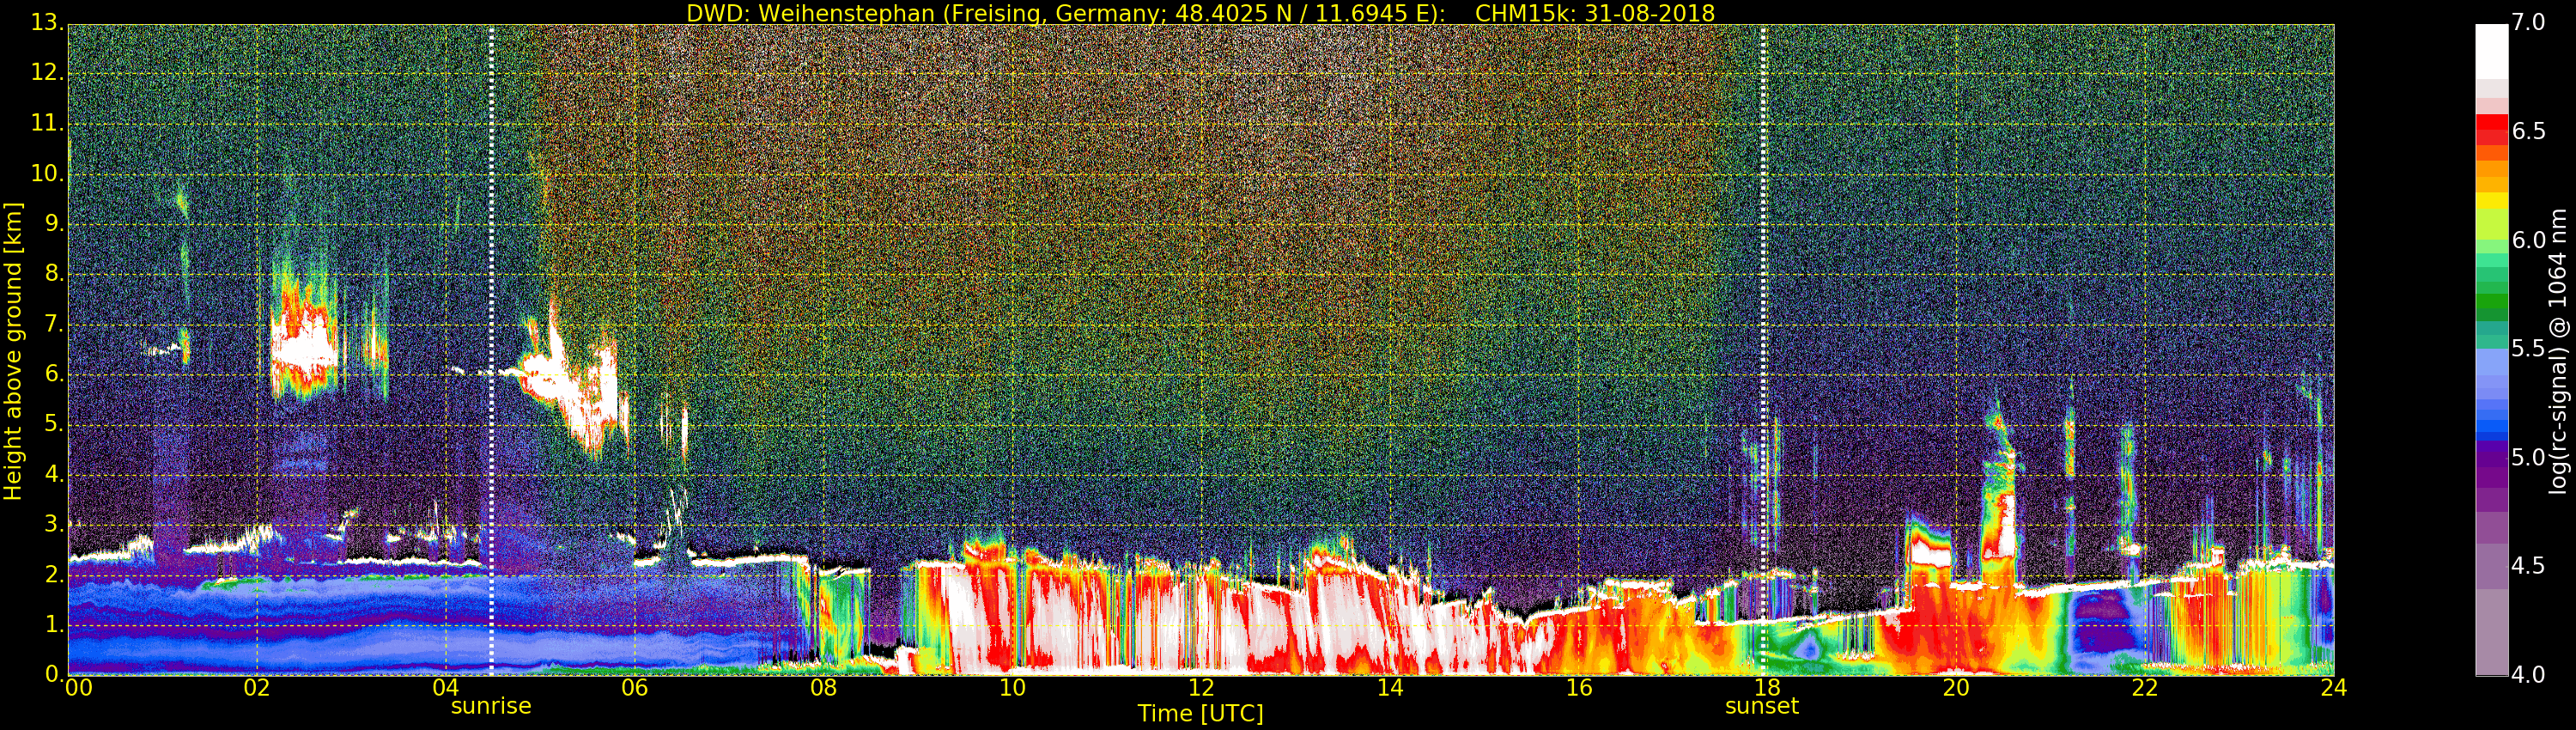Image resolution: width=2576 pixels, height=730 pixels.
Task: Click the "9." height axis tick label
Action: coord(53,224)
